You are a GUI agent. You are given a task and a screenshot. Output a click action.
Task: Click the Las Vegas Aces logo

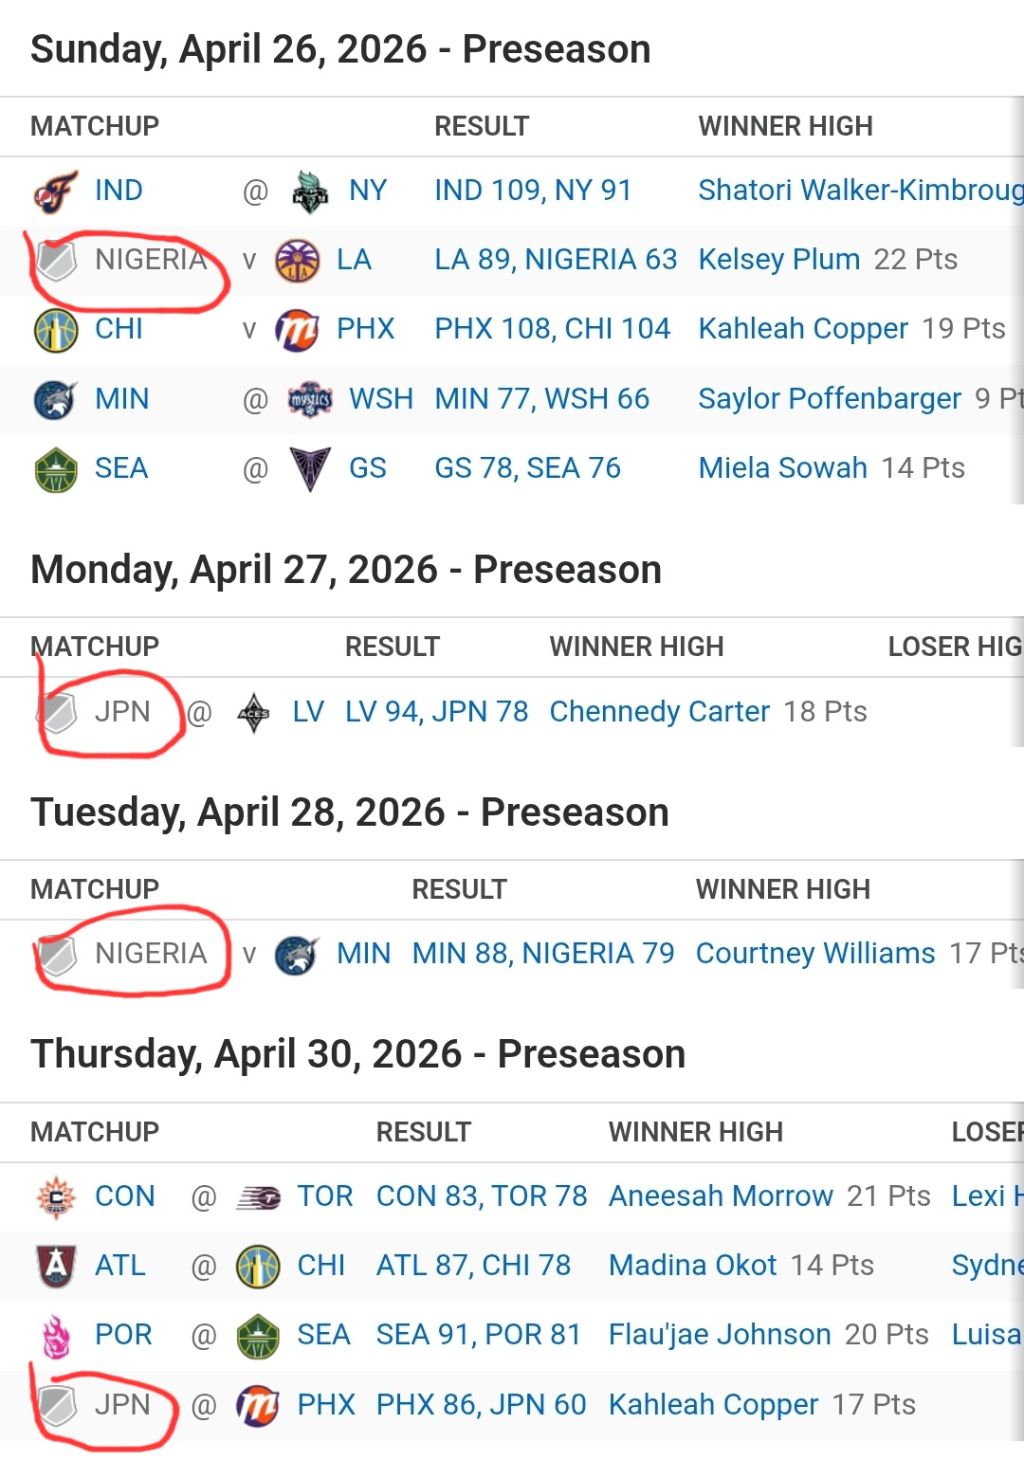click(254, 713)
